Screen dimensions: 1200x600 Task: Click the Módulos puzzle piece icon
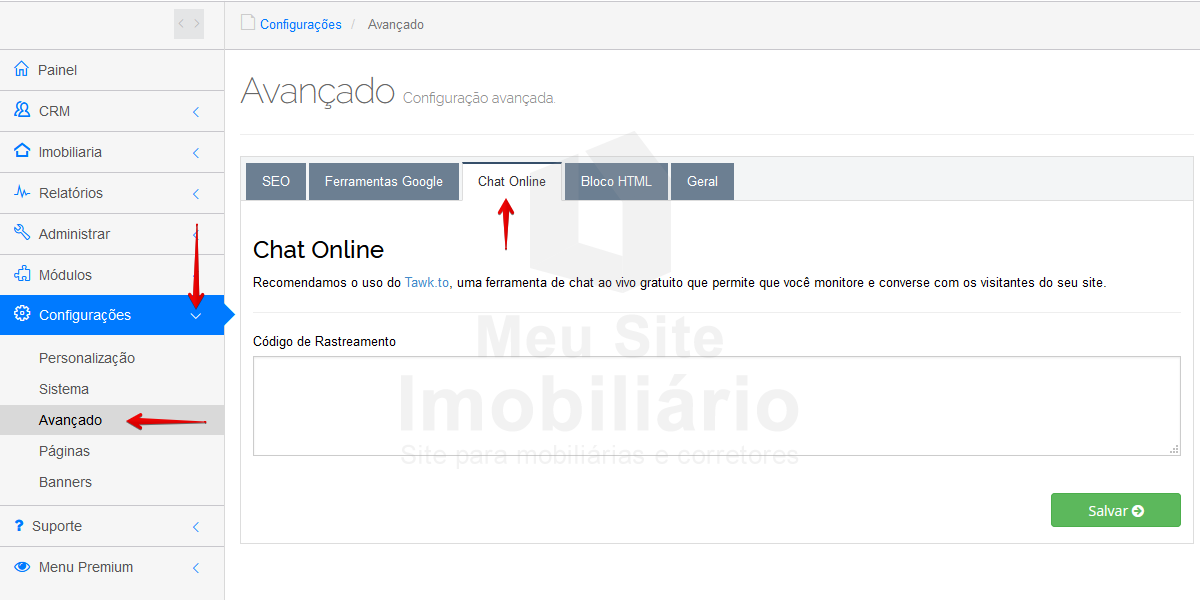[x=22, y=275]
